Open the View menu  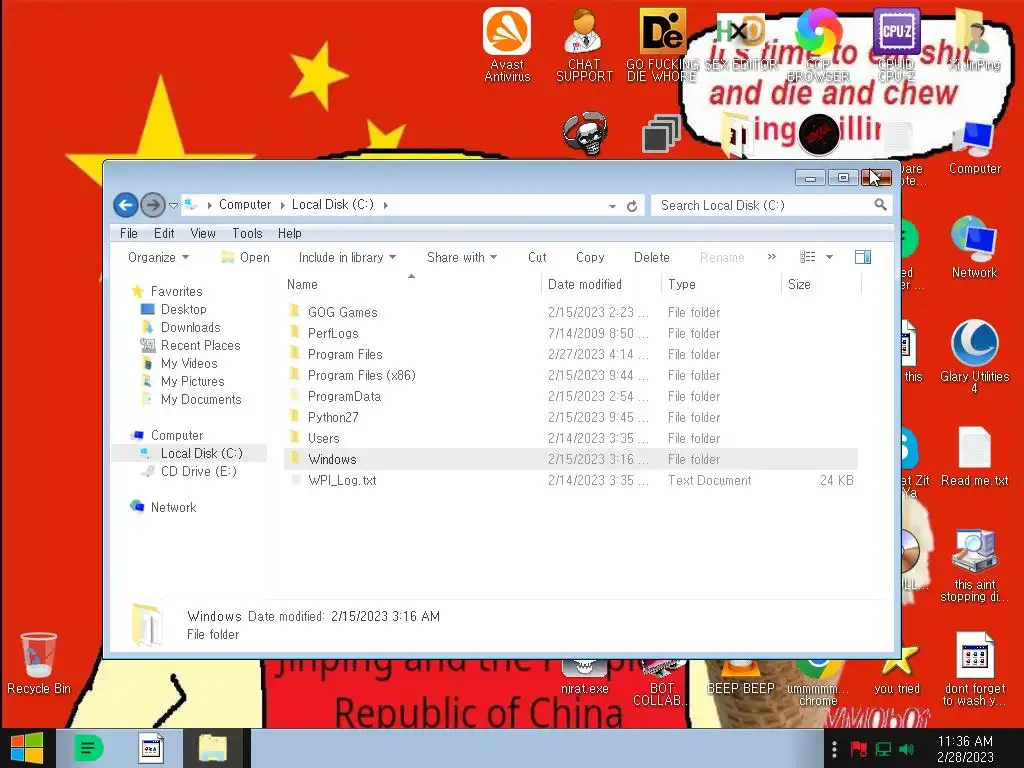pos(203,233)
